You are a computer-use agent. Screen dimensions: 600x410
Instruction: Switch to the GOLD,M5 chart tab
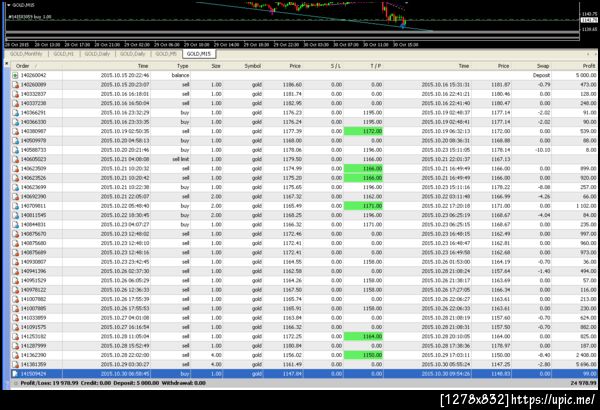(166, 54)
